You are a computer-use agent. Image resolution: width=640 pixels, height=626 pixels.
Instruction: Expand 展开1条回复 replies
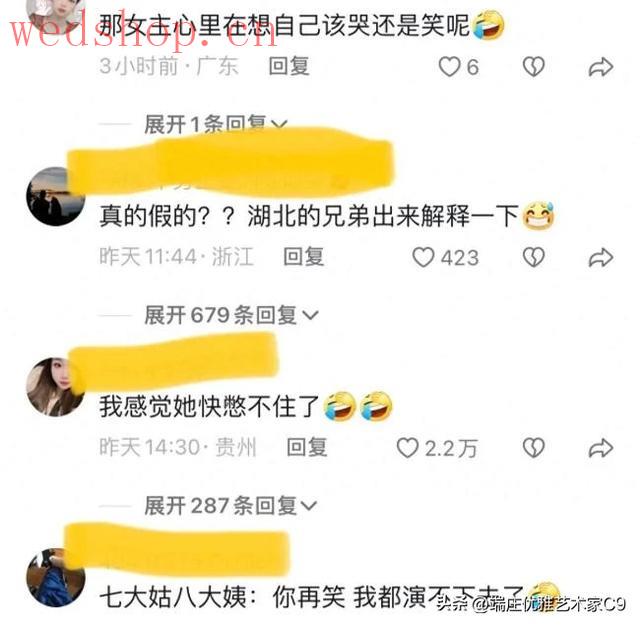pos(216,124)
